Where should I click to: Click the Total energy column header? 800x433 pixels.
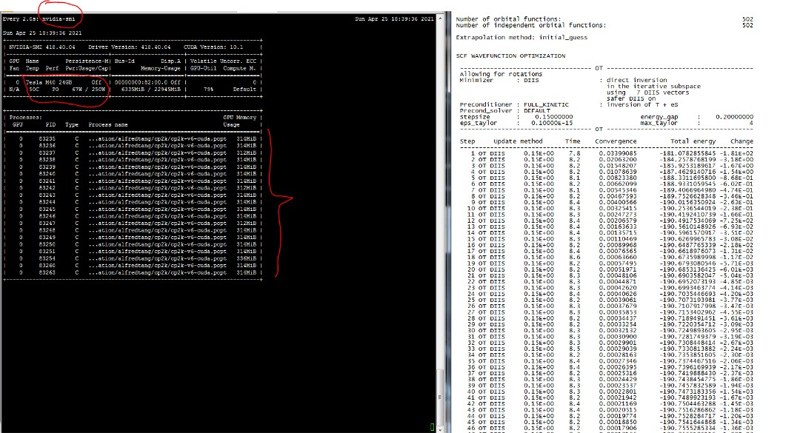pyautogui.click(x=693, y=141)
